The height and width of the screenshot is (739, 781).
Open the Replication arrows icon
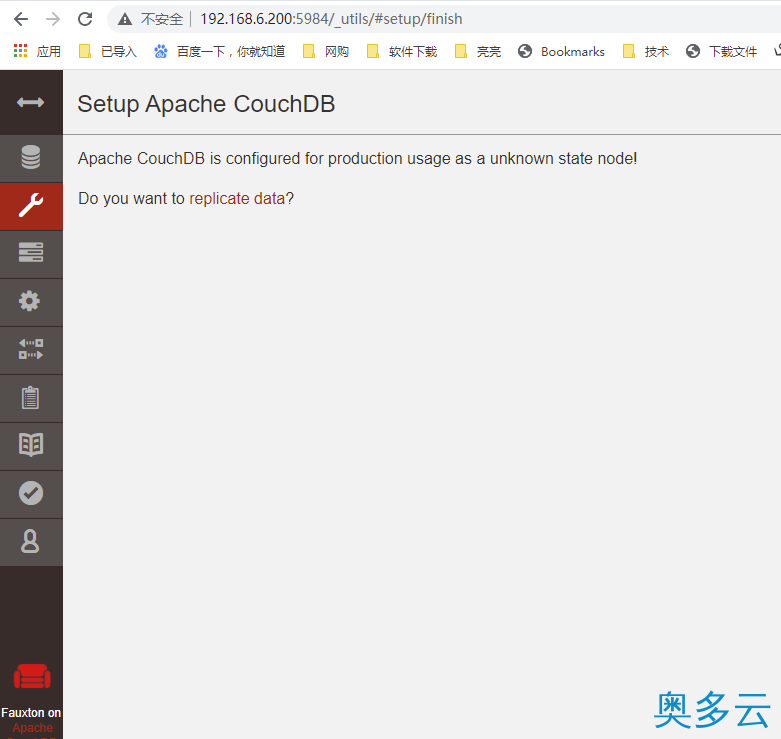point(31,350)
